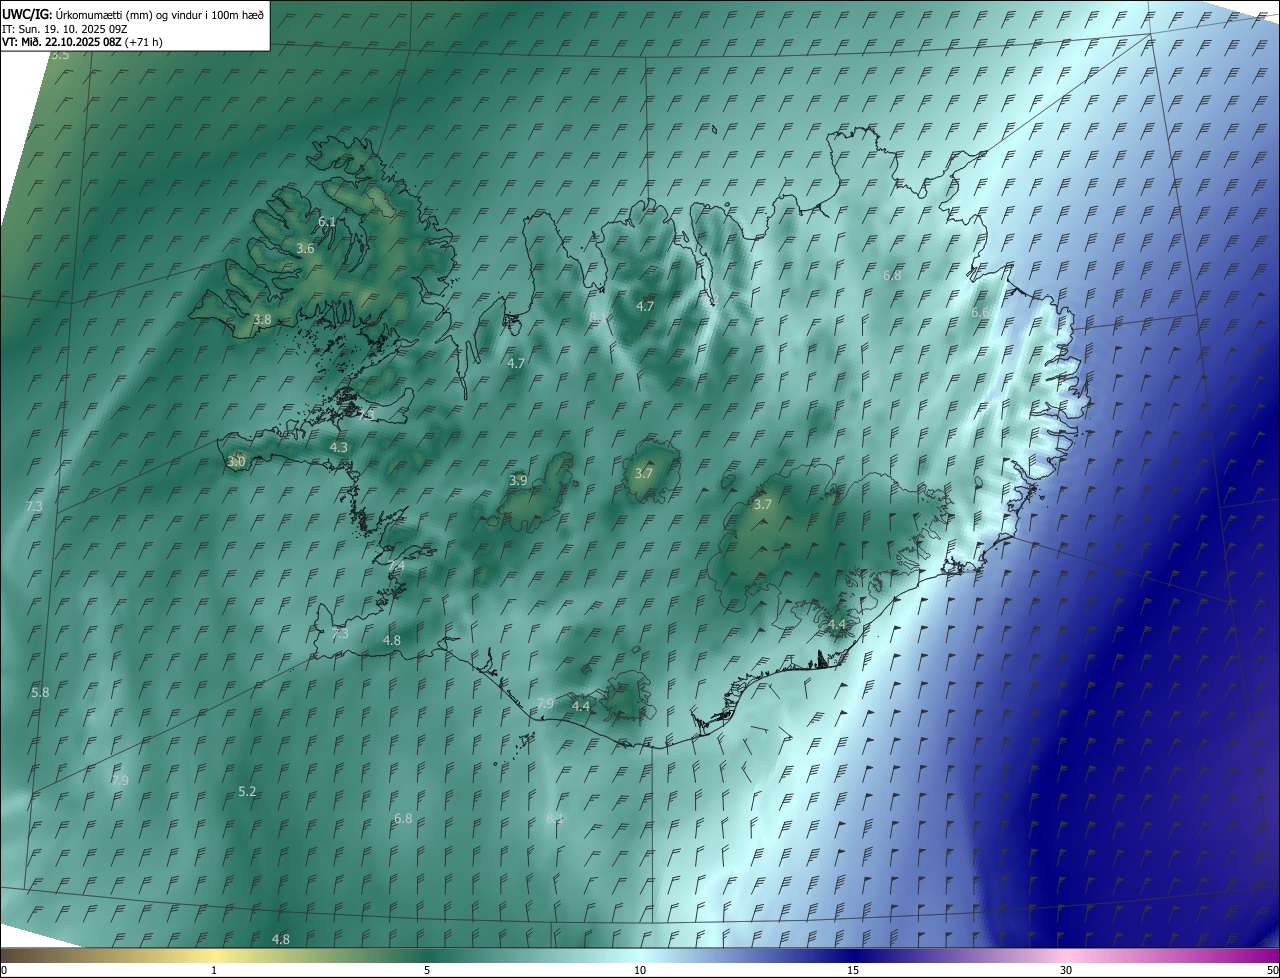The image size is (1280, 978).
Task: Click the "0" tick label on color scale
Action: point(4,970)
